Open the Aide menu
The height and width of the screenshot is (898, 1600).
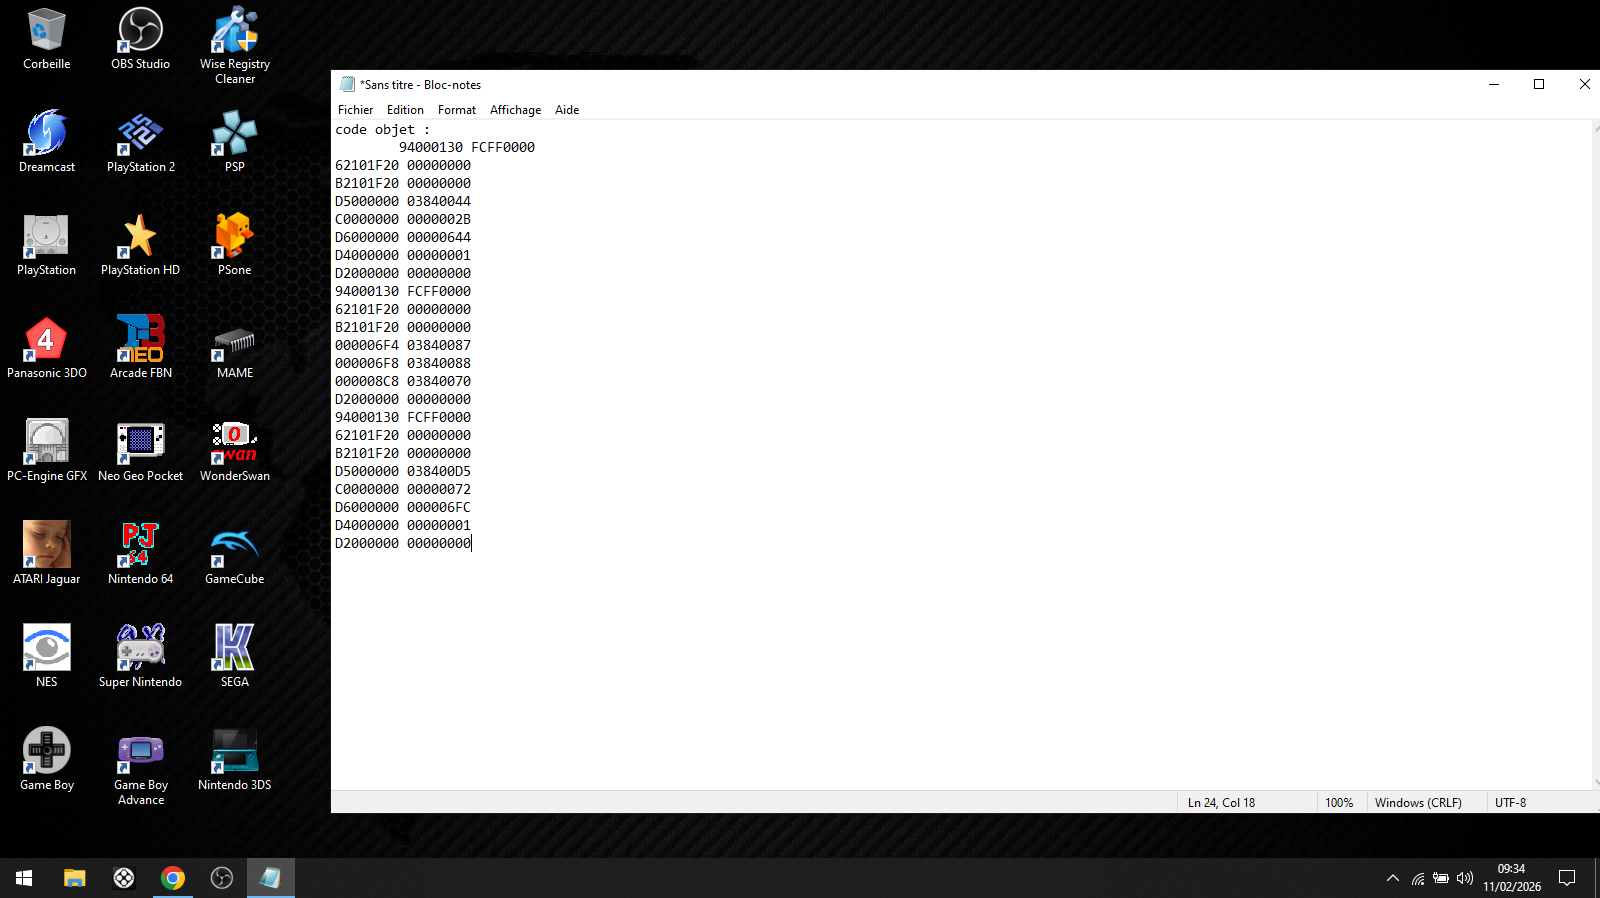click(567, 110)
